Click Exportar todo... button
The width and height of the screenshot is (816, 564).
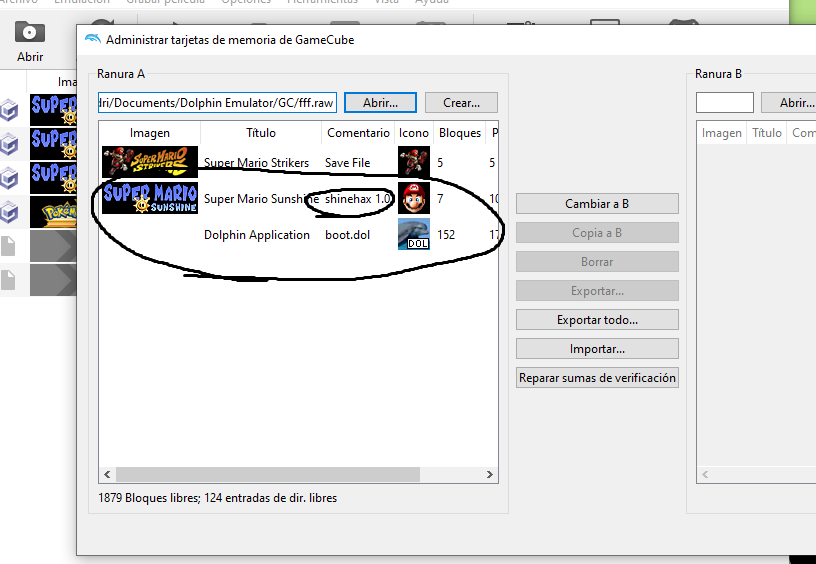pos(597,319)
